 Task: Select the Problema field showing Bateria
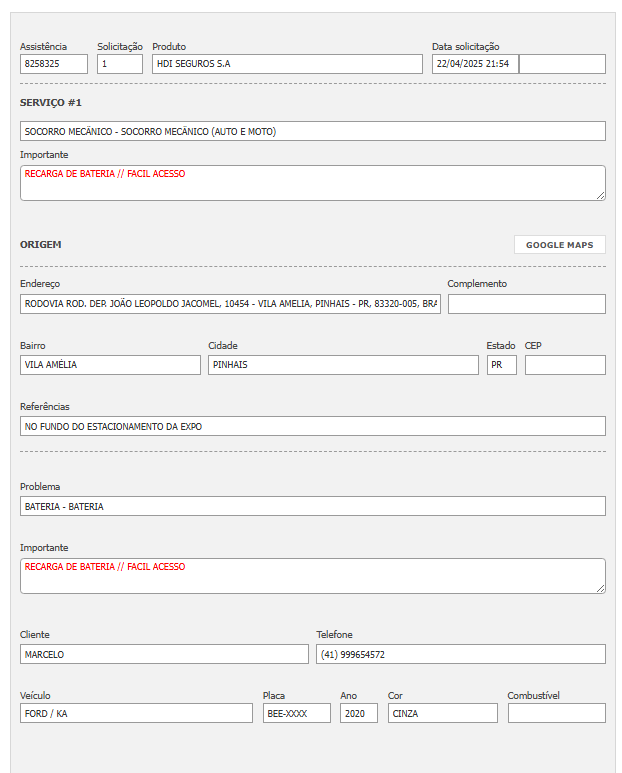click(312, 506)
